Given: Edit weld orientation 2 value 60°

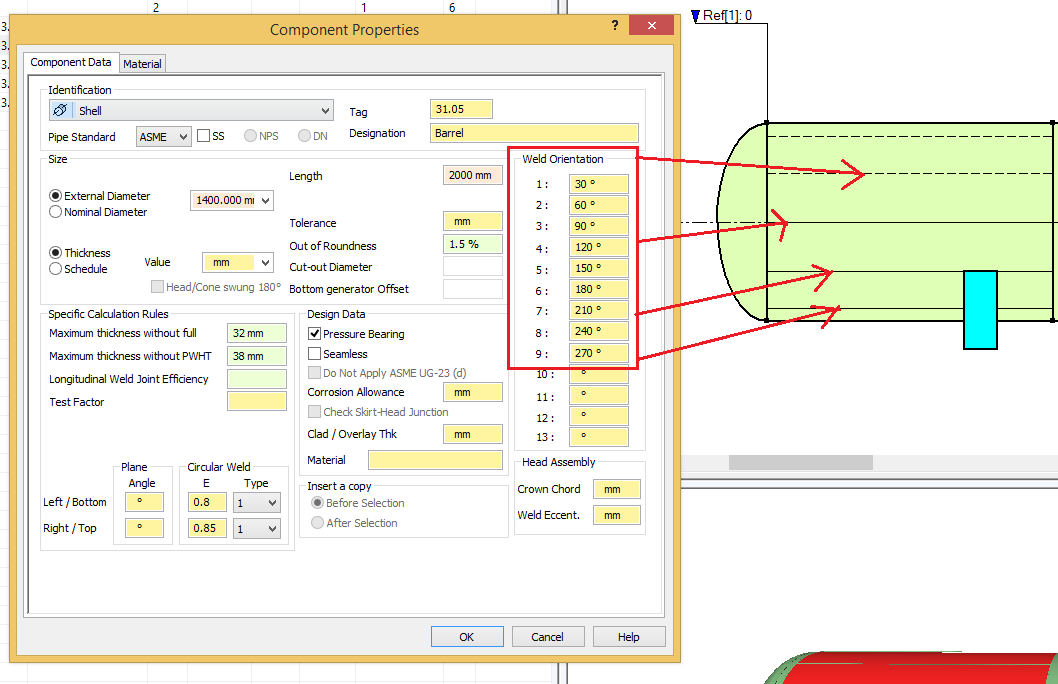Looking at the screenshot, I should pos(598,205).
